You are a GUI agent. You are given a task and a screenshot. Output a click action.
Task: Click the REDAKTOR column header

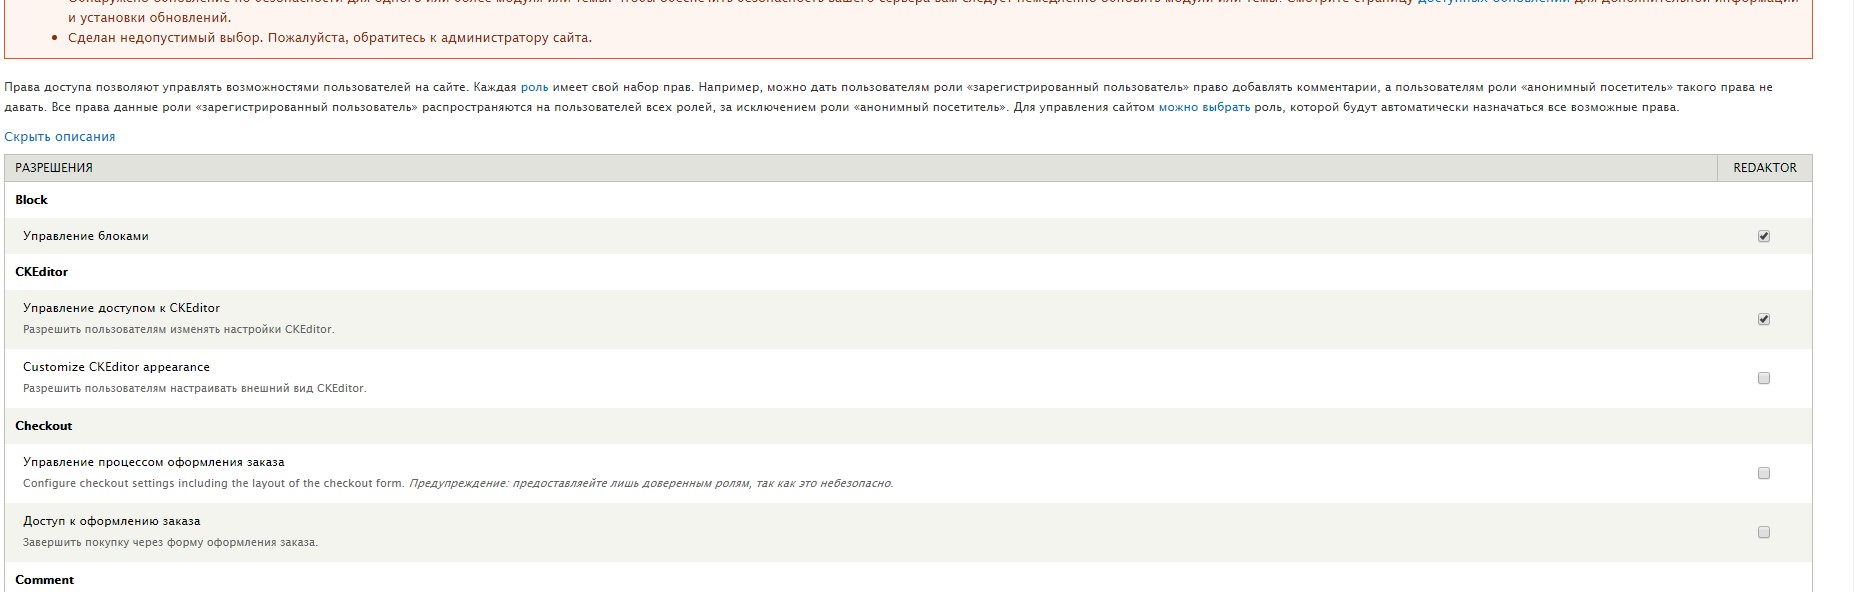point(1764,168)
